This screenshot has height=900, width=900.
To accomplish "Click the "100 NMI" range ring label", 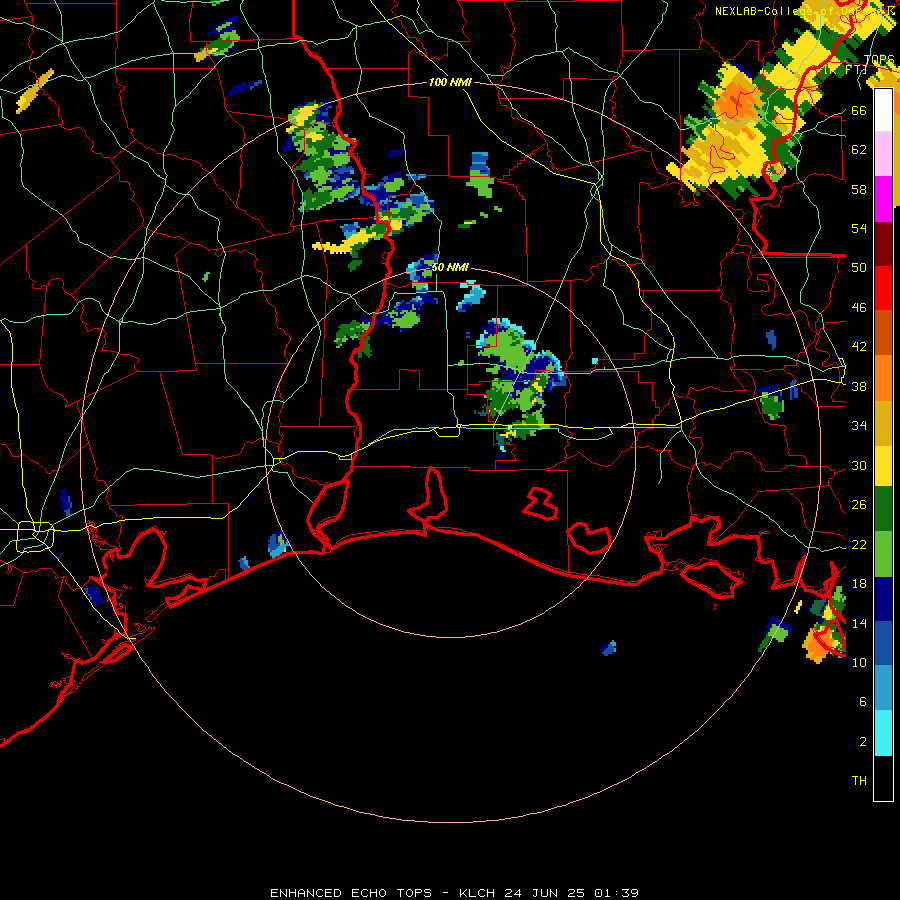I will pos(450,82).
